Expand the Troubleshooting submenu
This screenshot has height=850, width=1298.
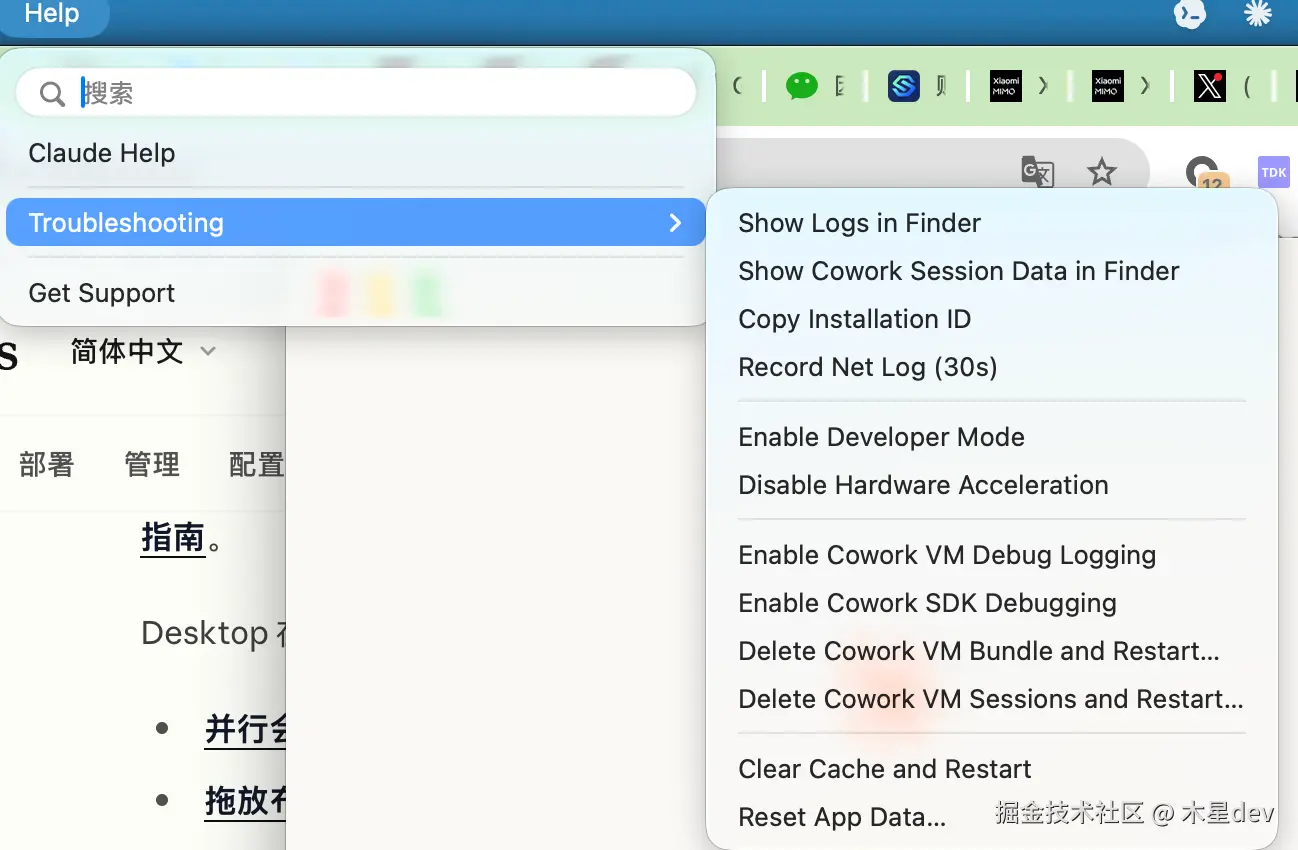[356, 222]
